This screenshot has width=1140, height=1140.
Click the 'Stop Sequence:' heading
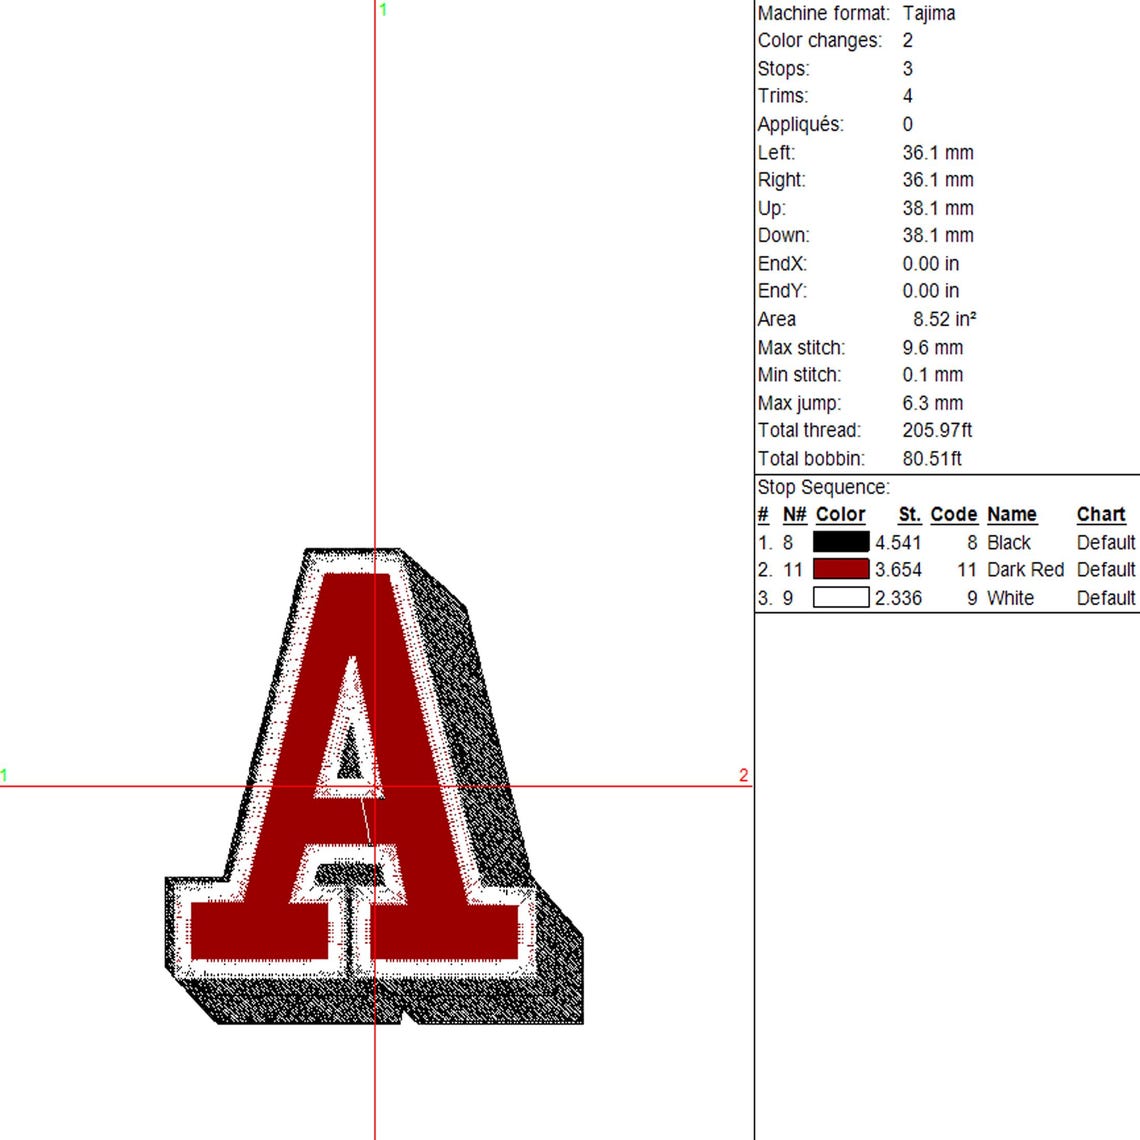[x=823, y=486]
